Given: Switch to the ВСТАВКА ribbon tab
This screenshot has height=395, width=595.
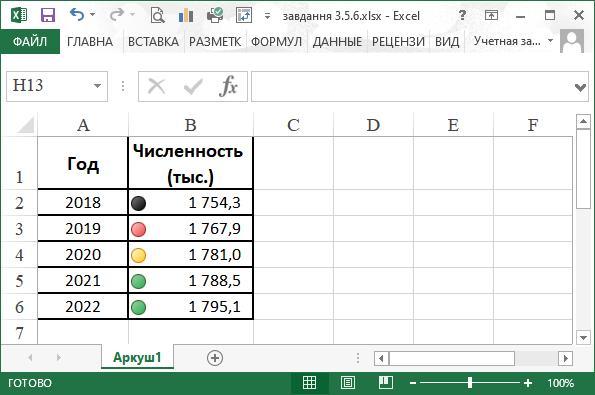Looking at the screenshot, I should point(153,41).
